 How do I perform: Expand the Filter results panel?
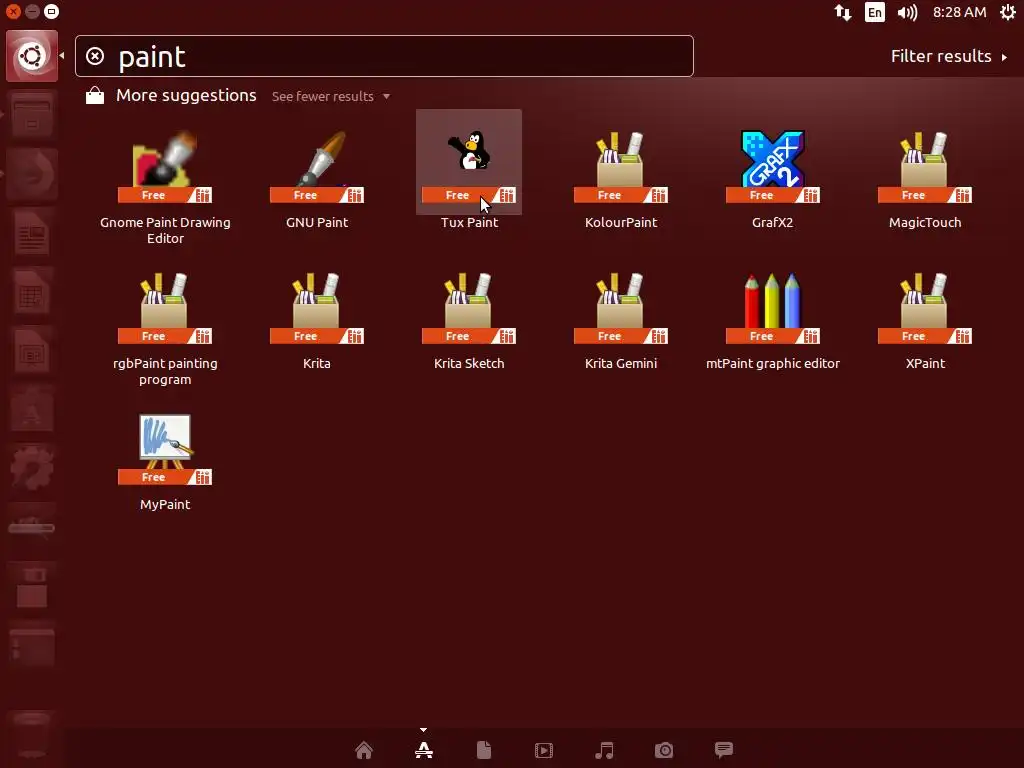tap(949, 56)
